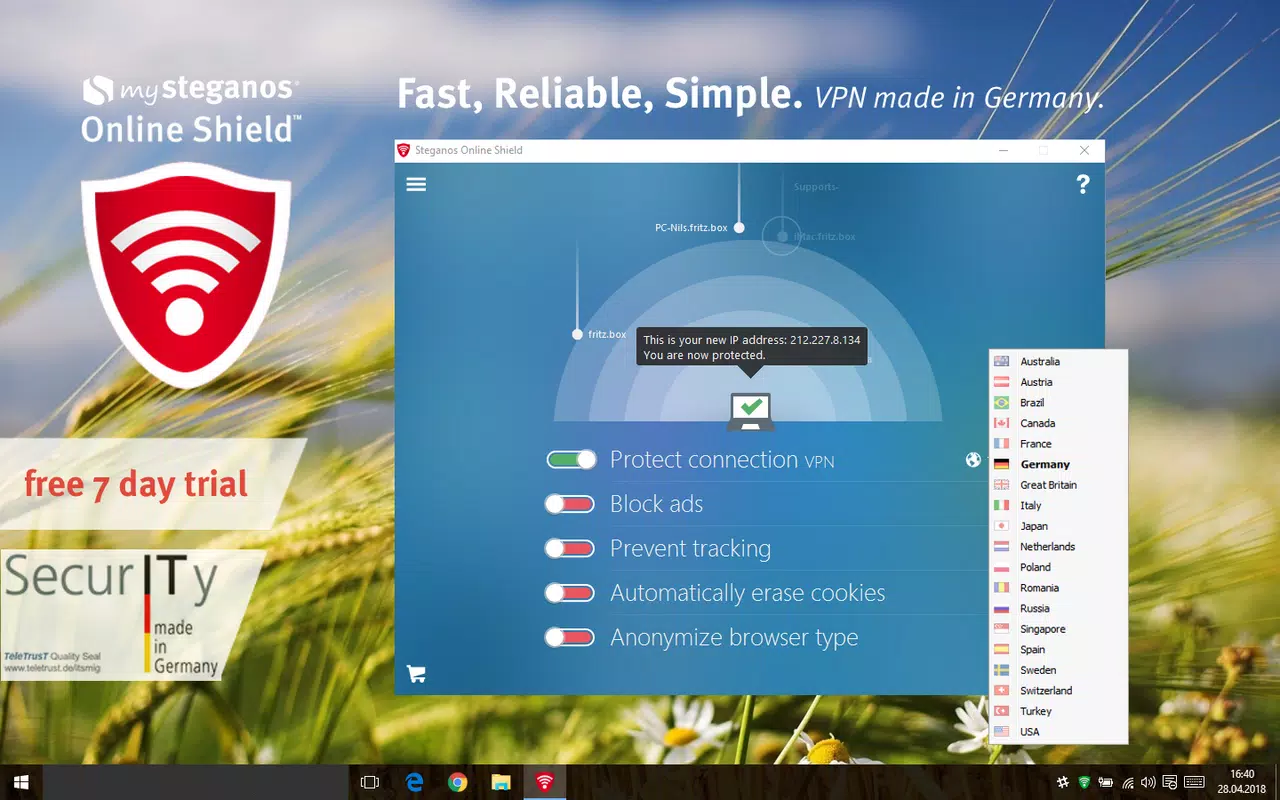The height and width of the screenshot is (800, 1280).
Task: Pick Japan from the country menu
Action: pos(1058,526)
